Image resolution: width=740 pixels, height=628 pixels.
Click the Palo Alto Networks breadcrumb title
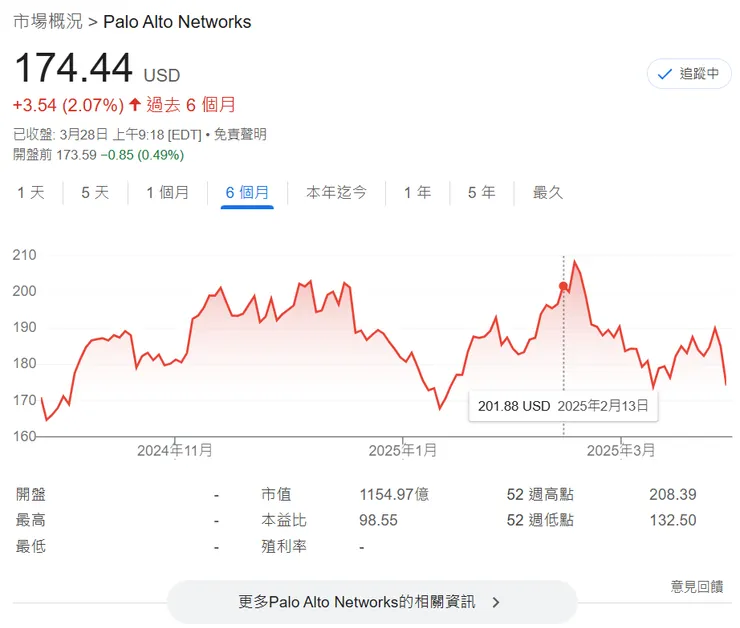pyautogui.click(x=177, y=22)
